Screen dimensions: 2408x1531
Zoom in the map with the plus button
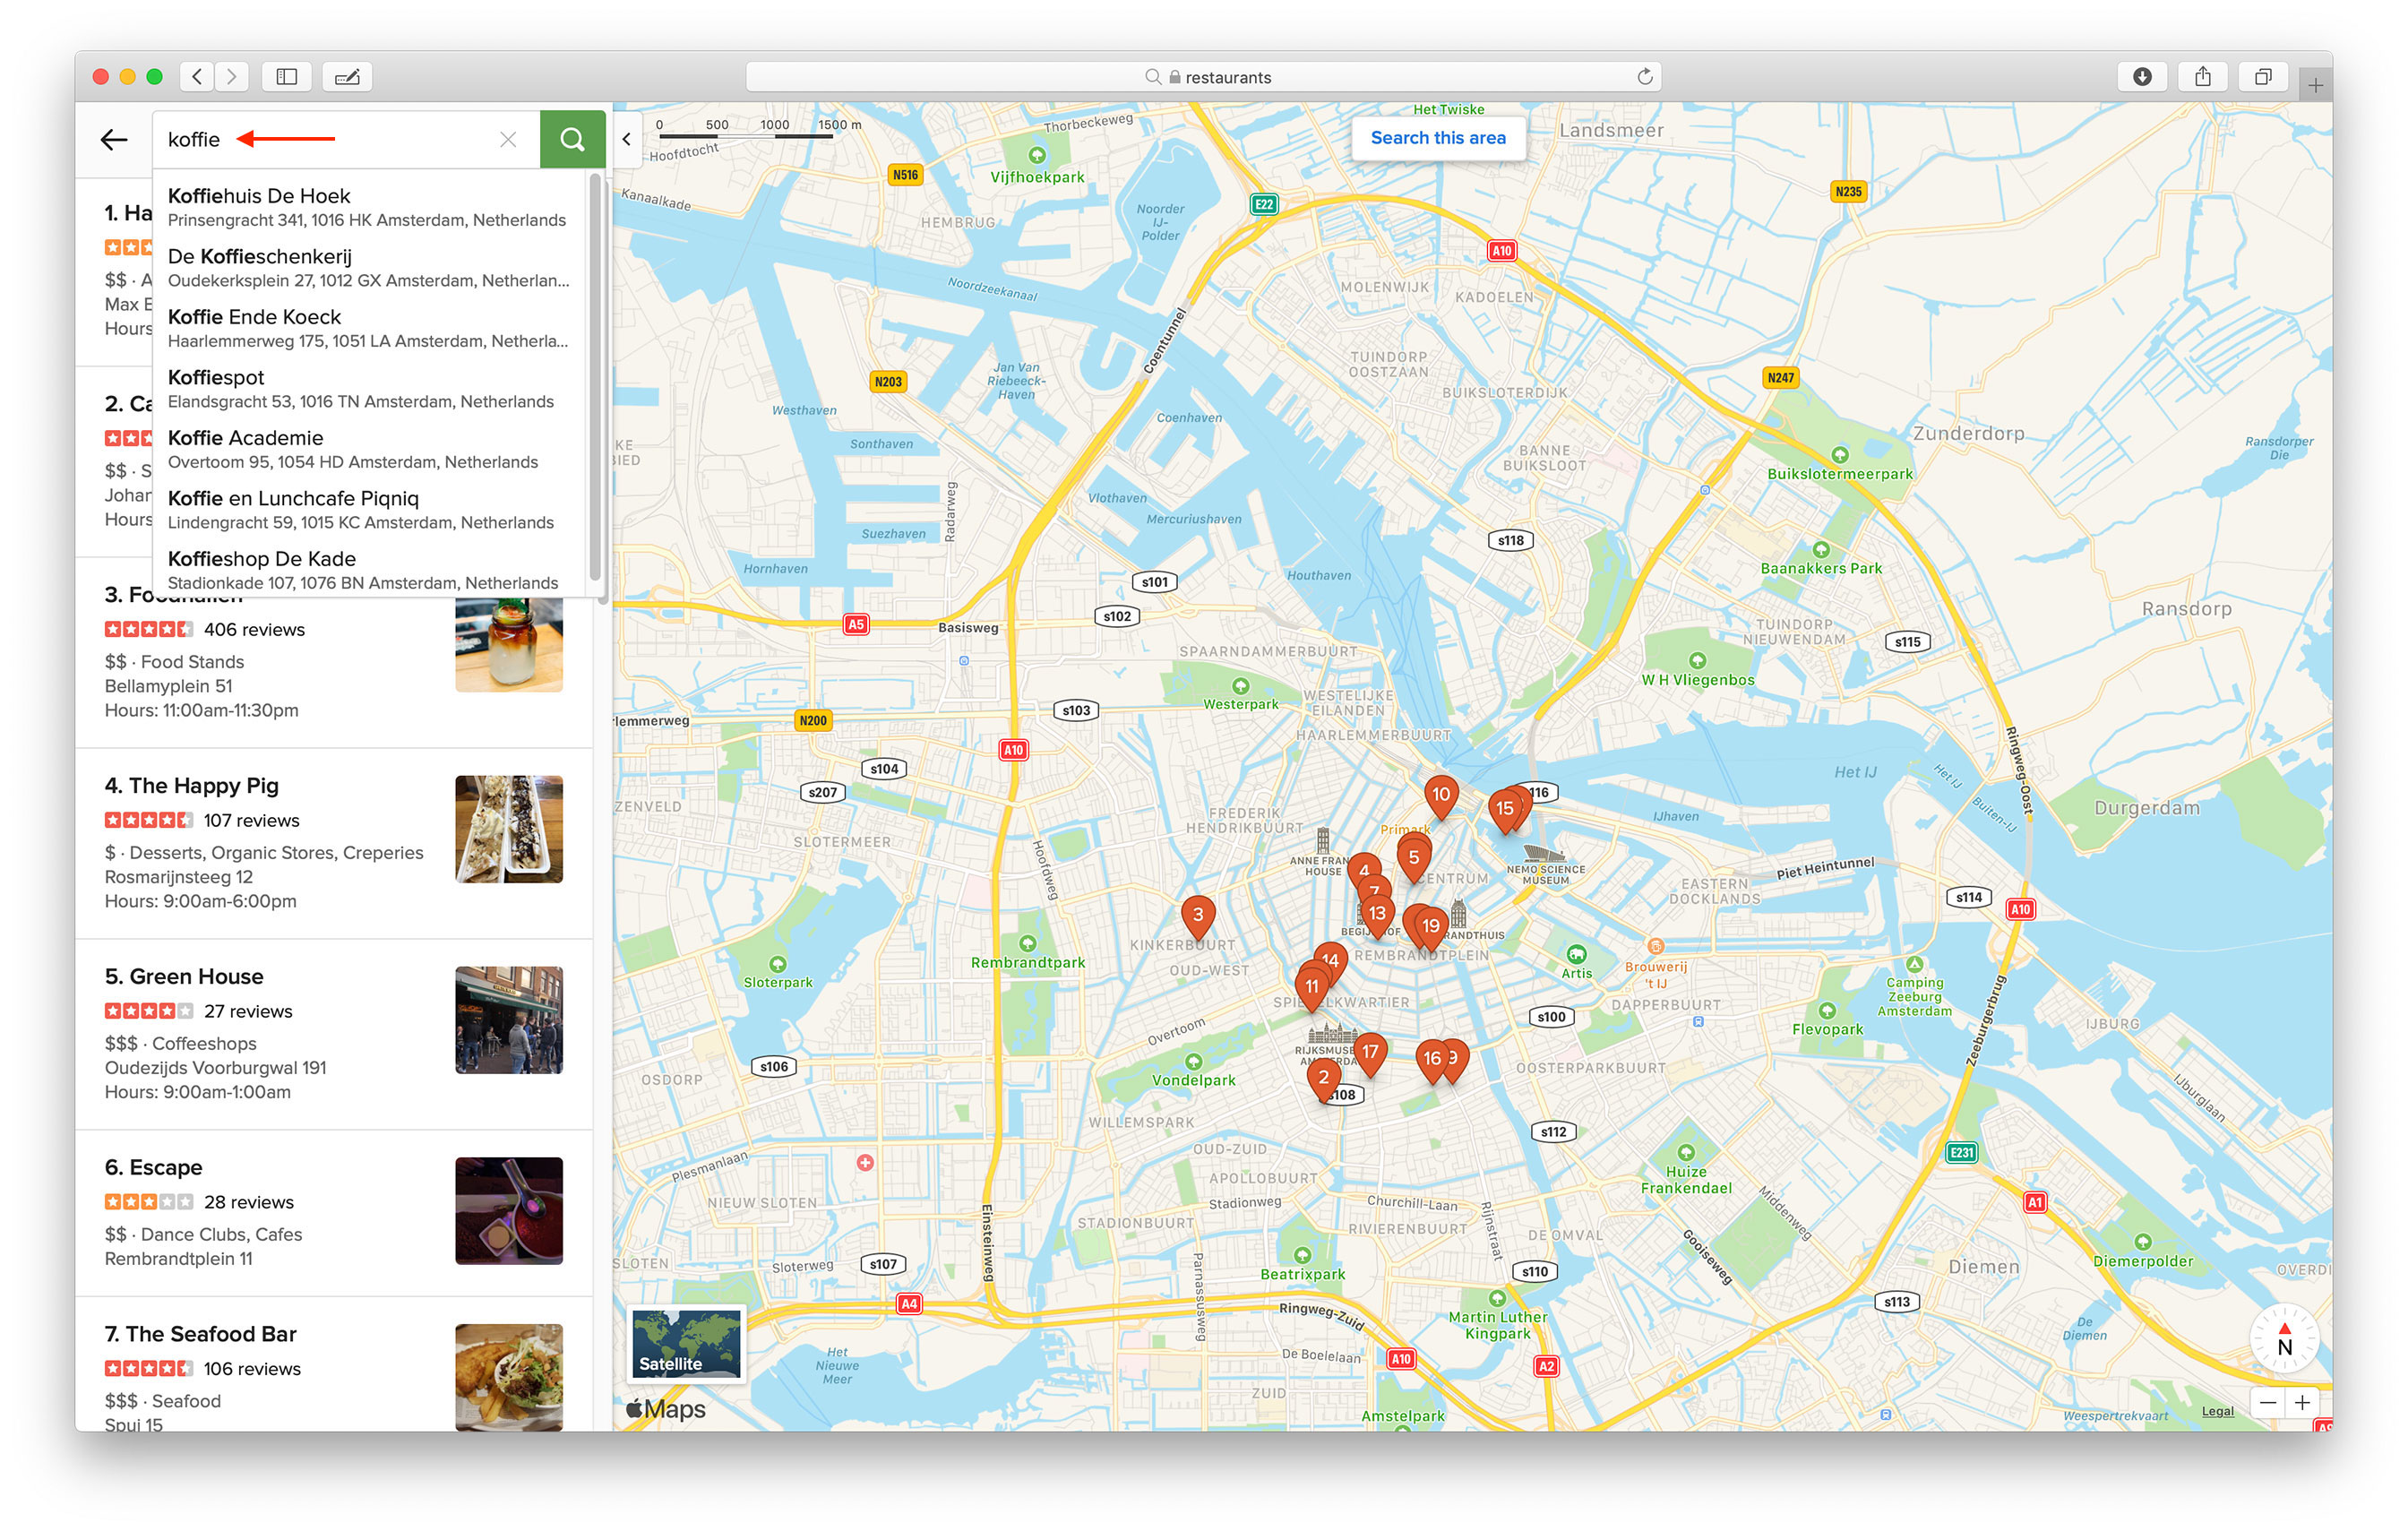coord(2302,1402)
